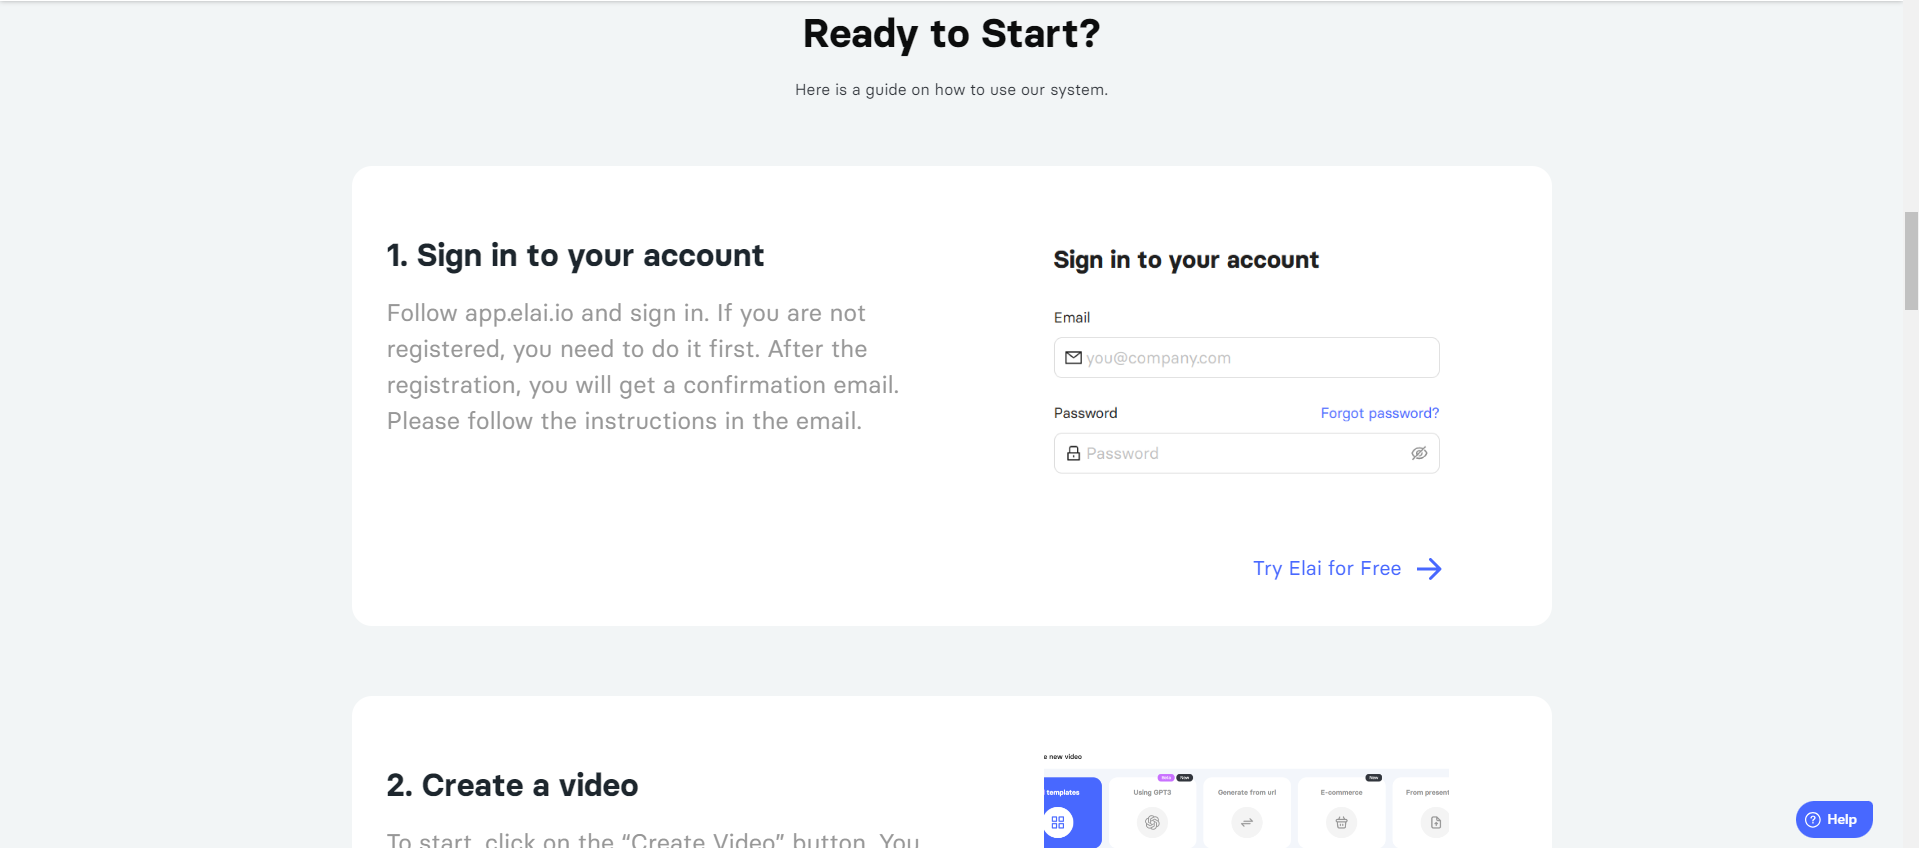The width and height of the screenshot is (1919, 848).
Task: Click the 'Follow app.elai.io and sign in' paragraph
Action: (x=643, y=367)
